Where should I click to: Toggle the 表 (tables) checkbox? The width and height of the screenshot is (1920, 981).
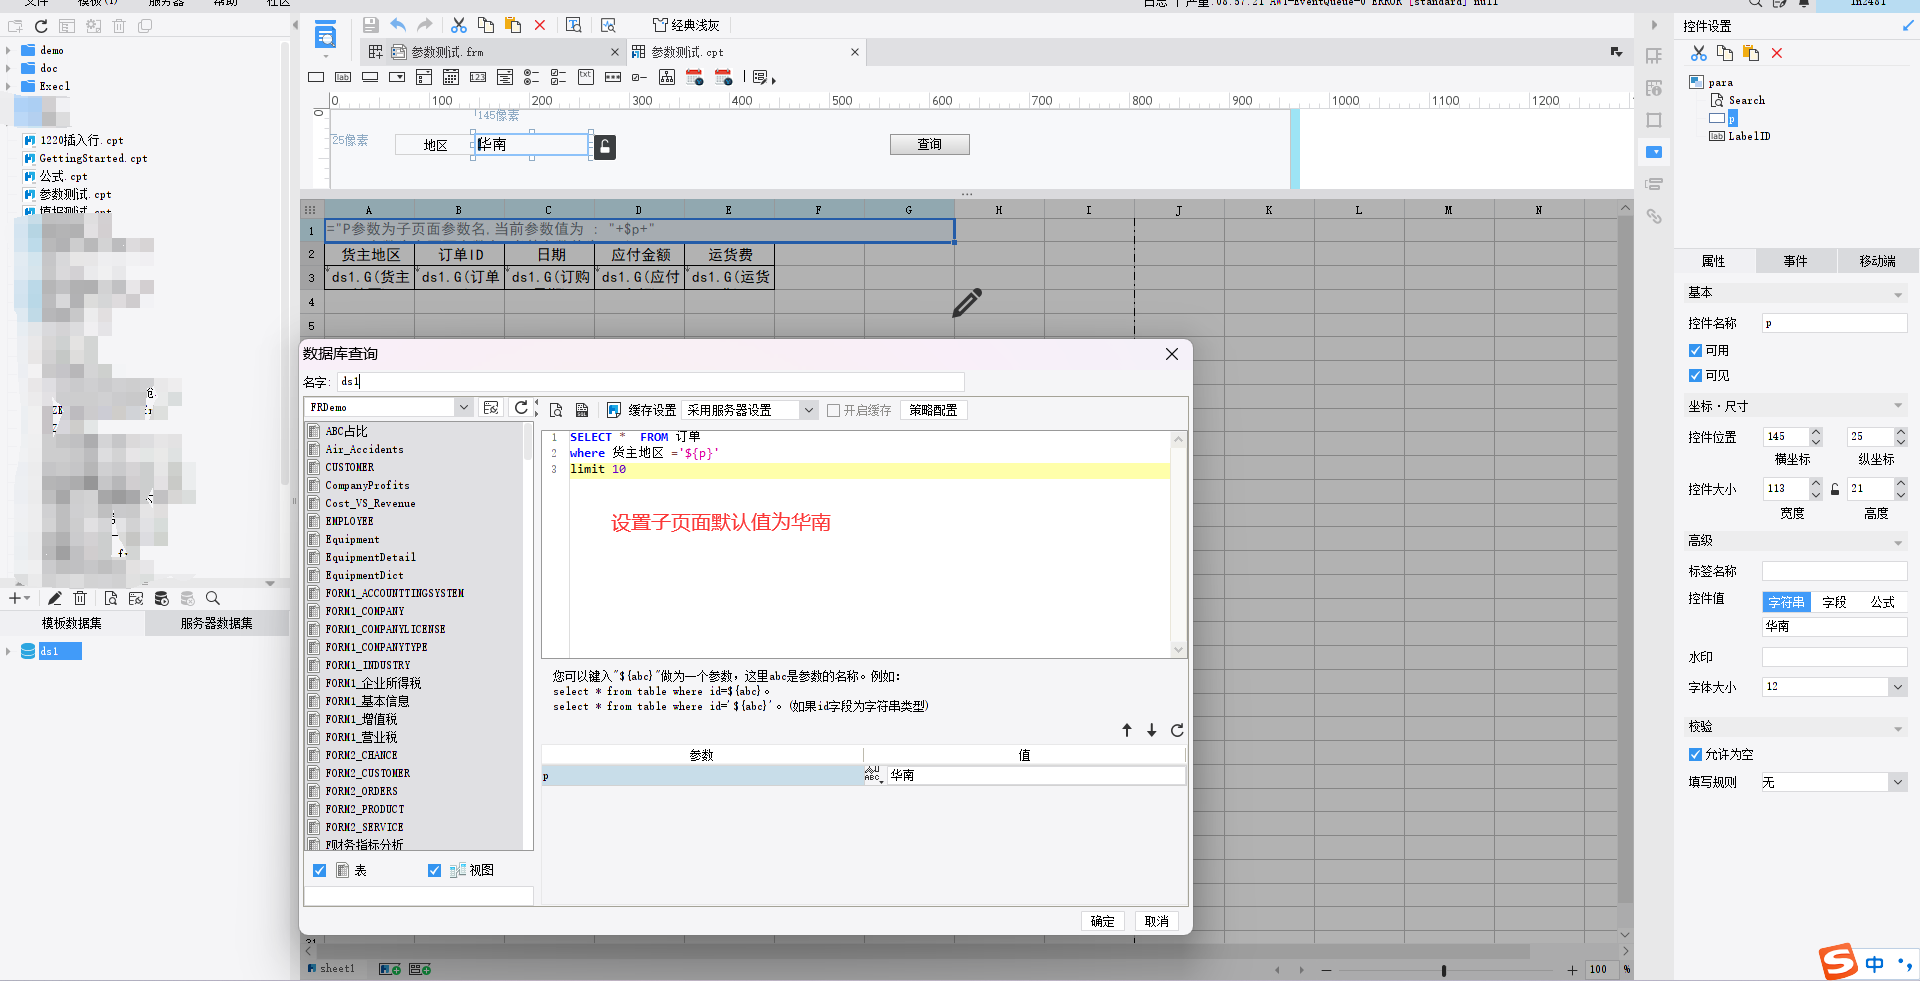point(319,871)
